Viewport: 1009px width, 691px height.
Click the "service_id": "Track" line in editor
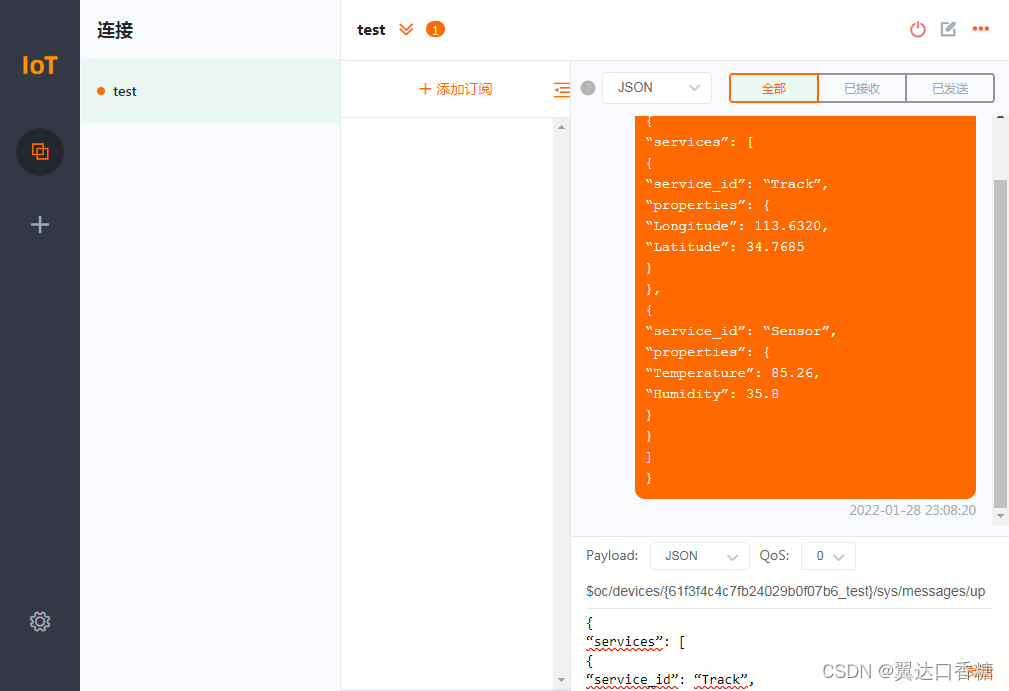(670, 679)
